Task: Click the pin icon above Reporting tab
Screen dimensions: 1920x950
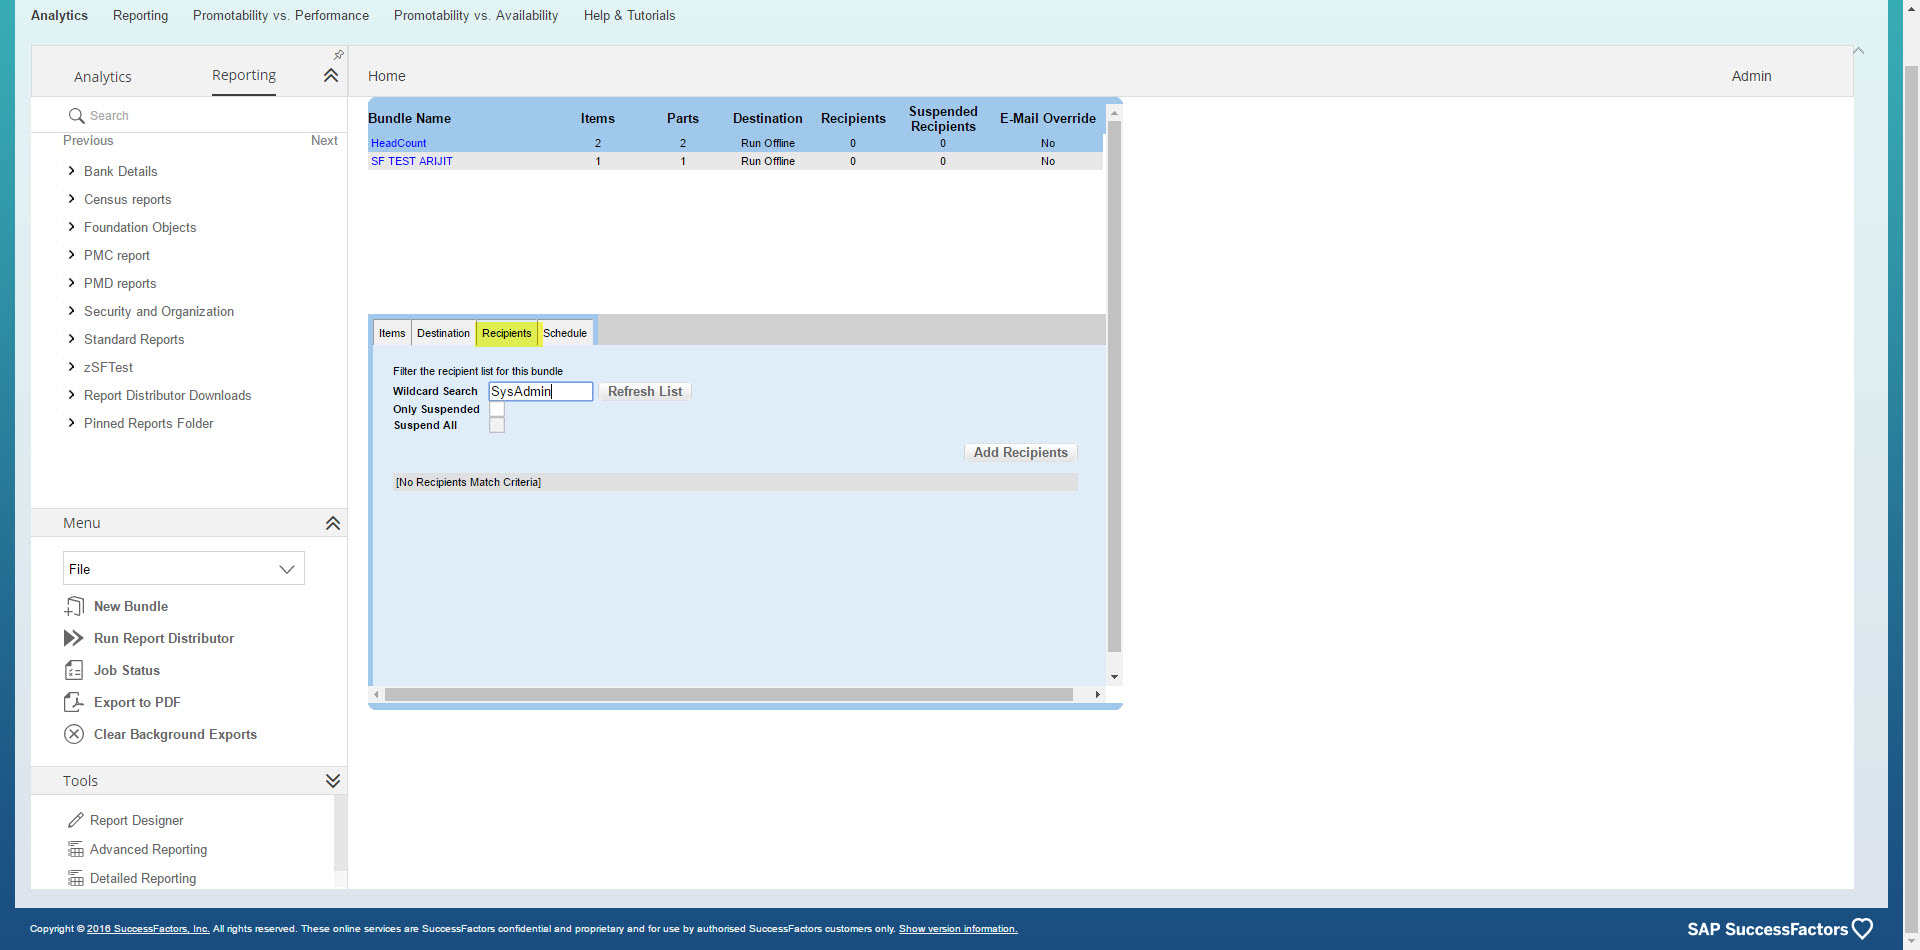Action: click(338, 55)
